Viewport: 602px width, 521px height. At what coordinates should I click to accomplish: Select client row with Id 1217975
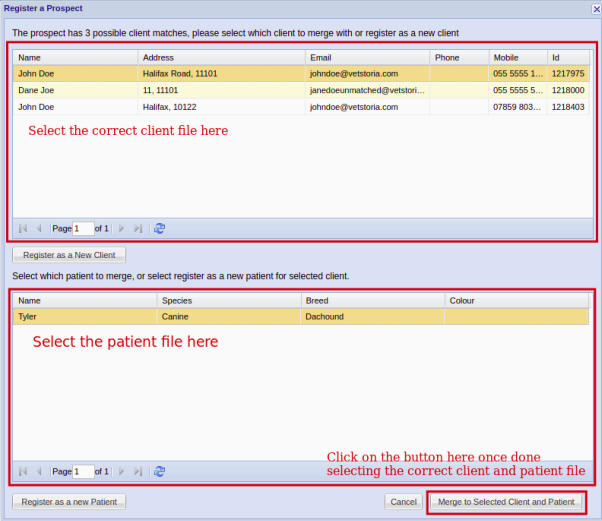click(301, 73)
